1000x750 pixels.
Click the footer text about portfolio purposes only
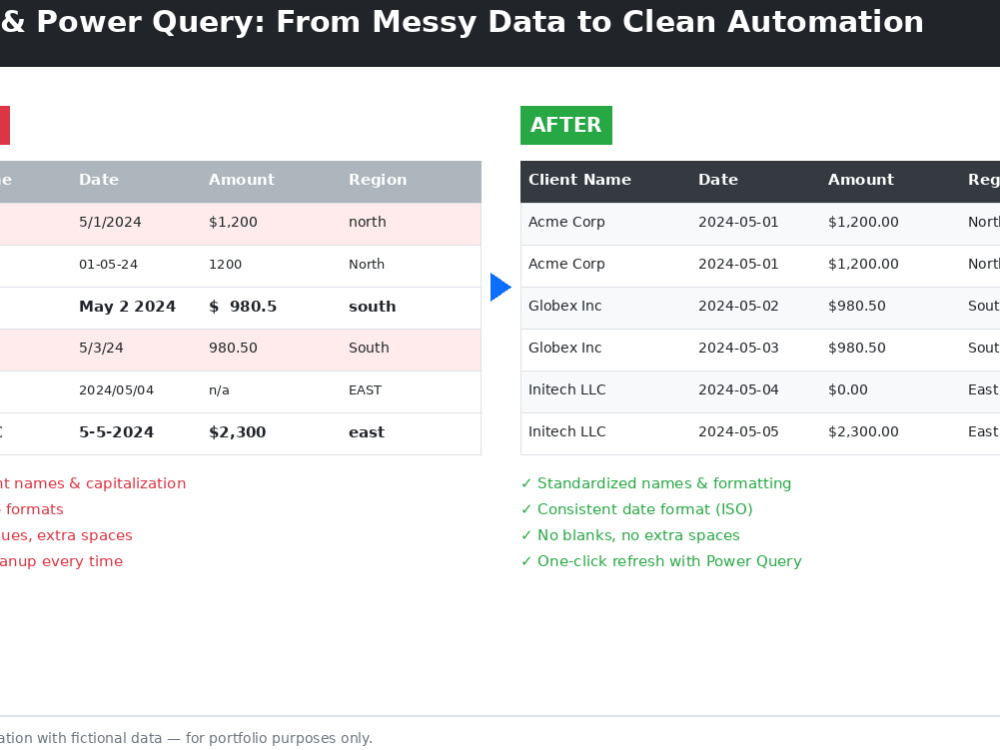(x=186, y=739)
